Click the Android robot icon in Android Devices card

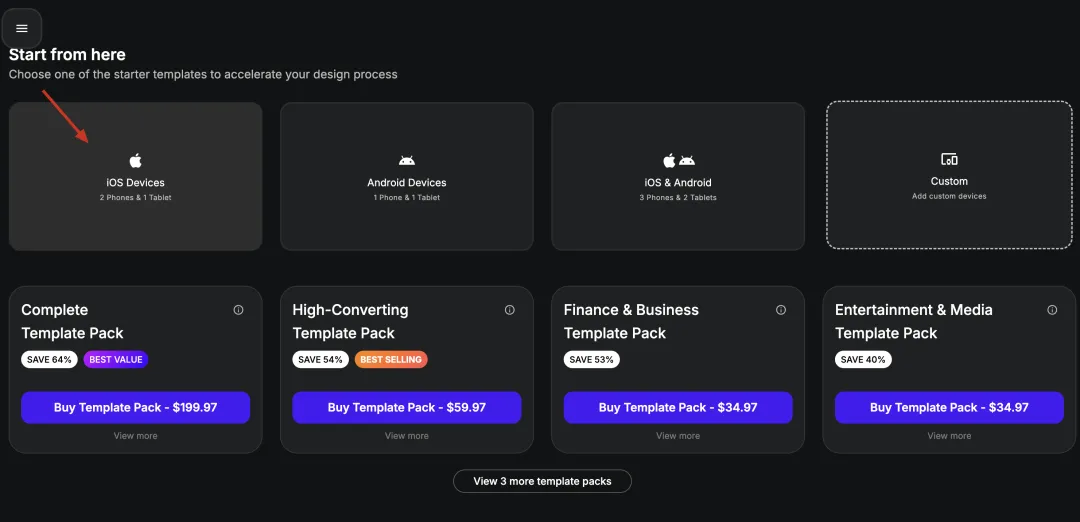click(x=407, y=161)
